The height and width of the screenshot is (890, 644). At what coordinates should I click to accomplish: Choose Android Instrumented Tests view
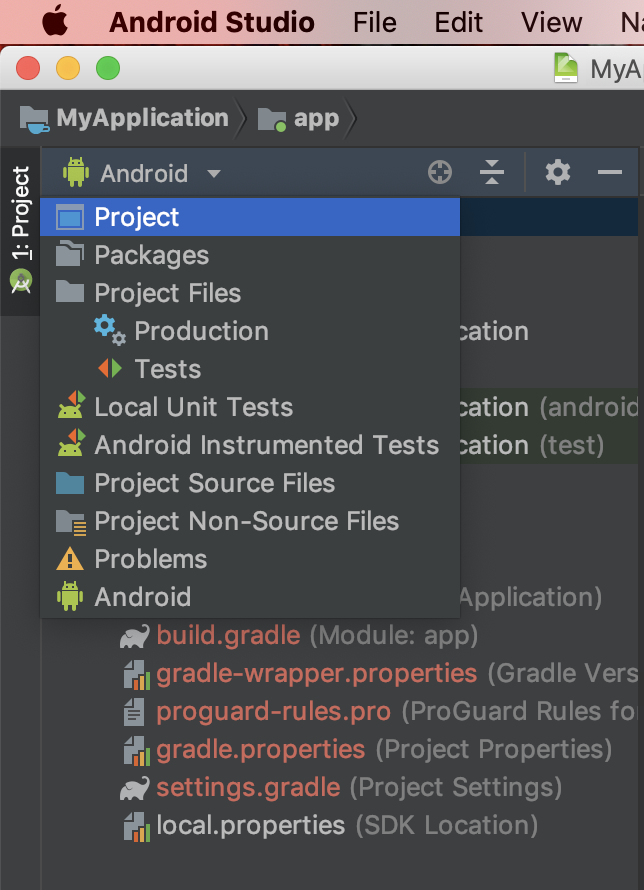pyautogui.click(x=250, y=445)
